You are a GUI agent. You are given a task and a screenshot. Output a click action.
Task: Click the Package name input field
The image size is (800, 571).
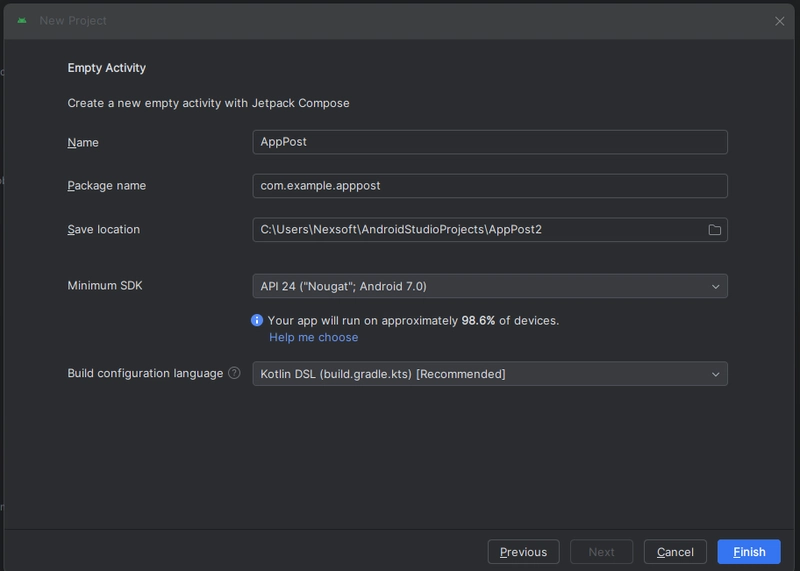(490, 186)
